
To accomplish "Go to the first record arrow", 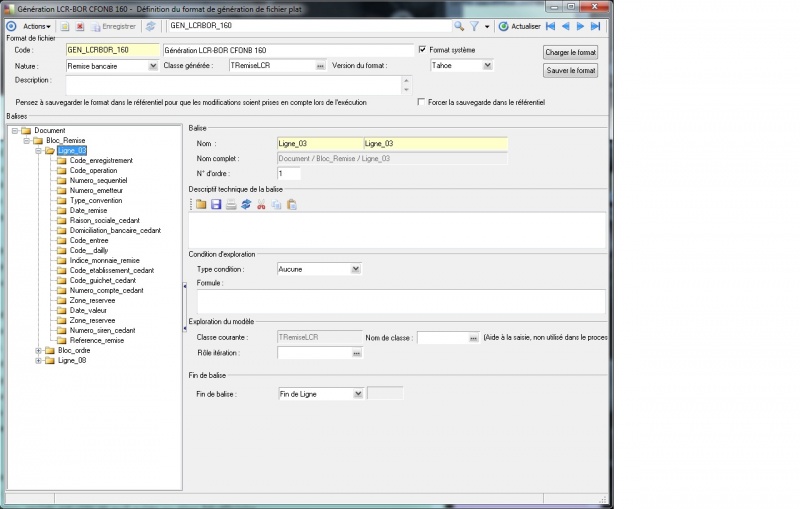I will (x=551, y=26).
